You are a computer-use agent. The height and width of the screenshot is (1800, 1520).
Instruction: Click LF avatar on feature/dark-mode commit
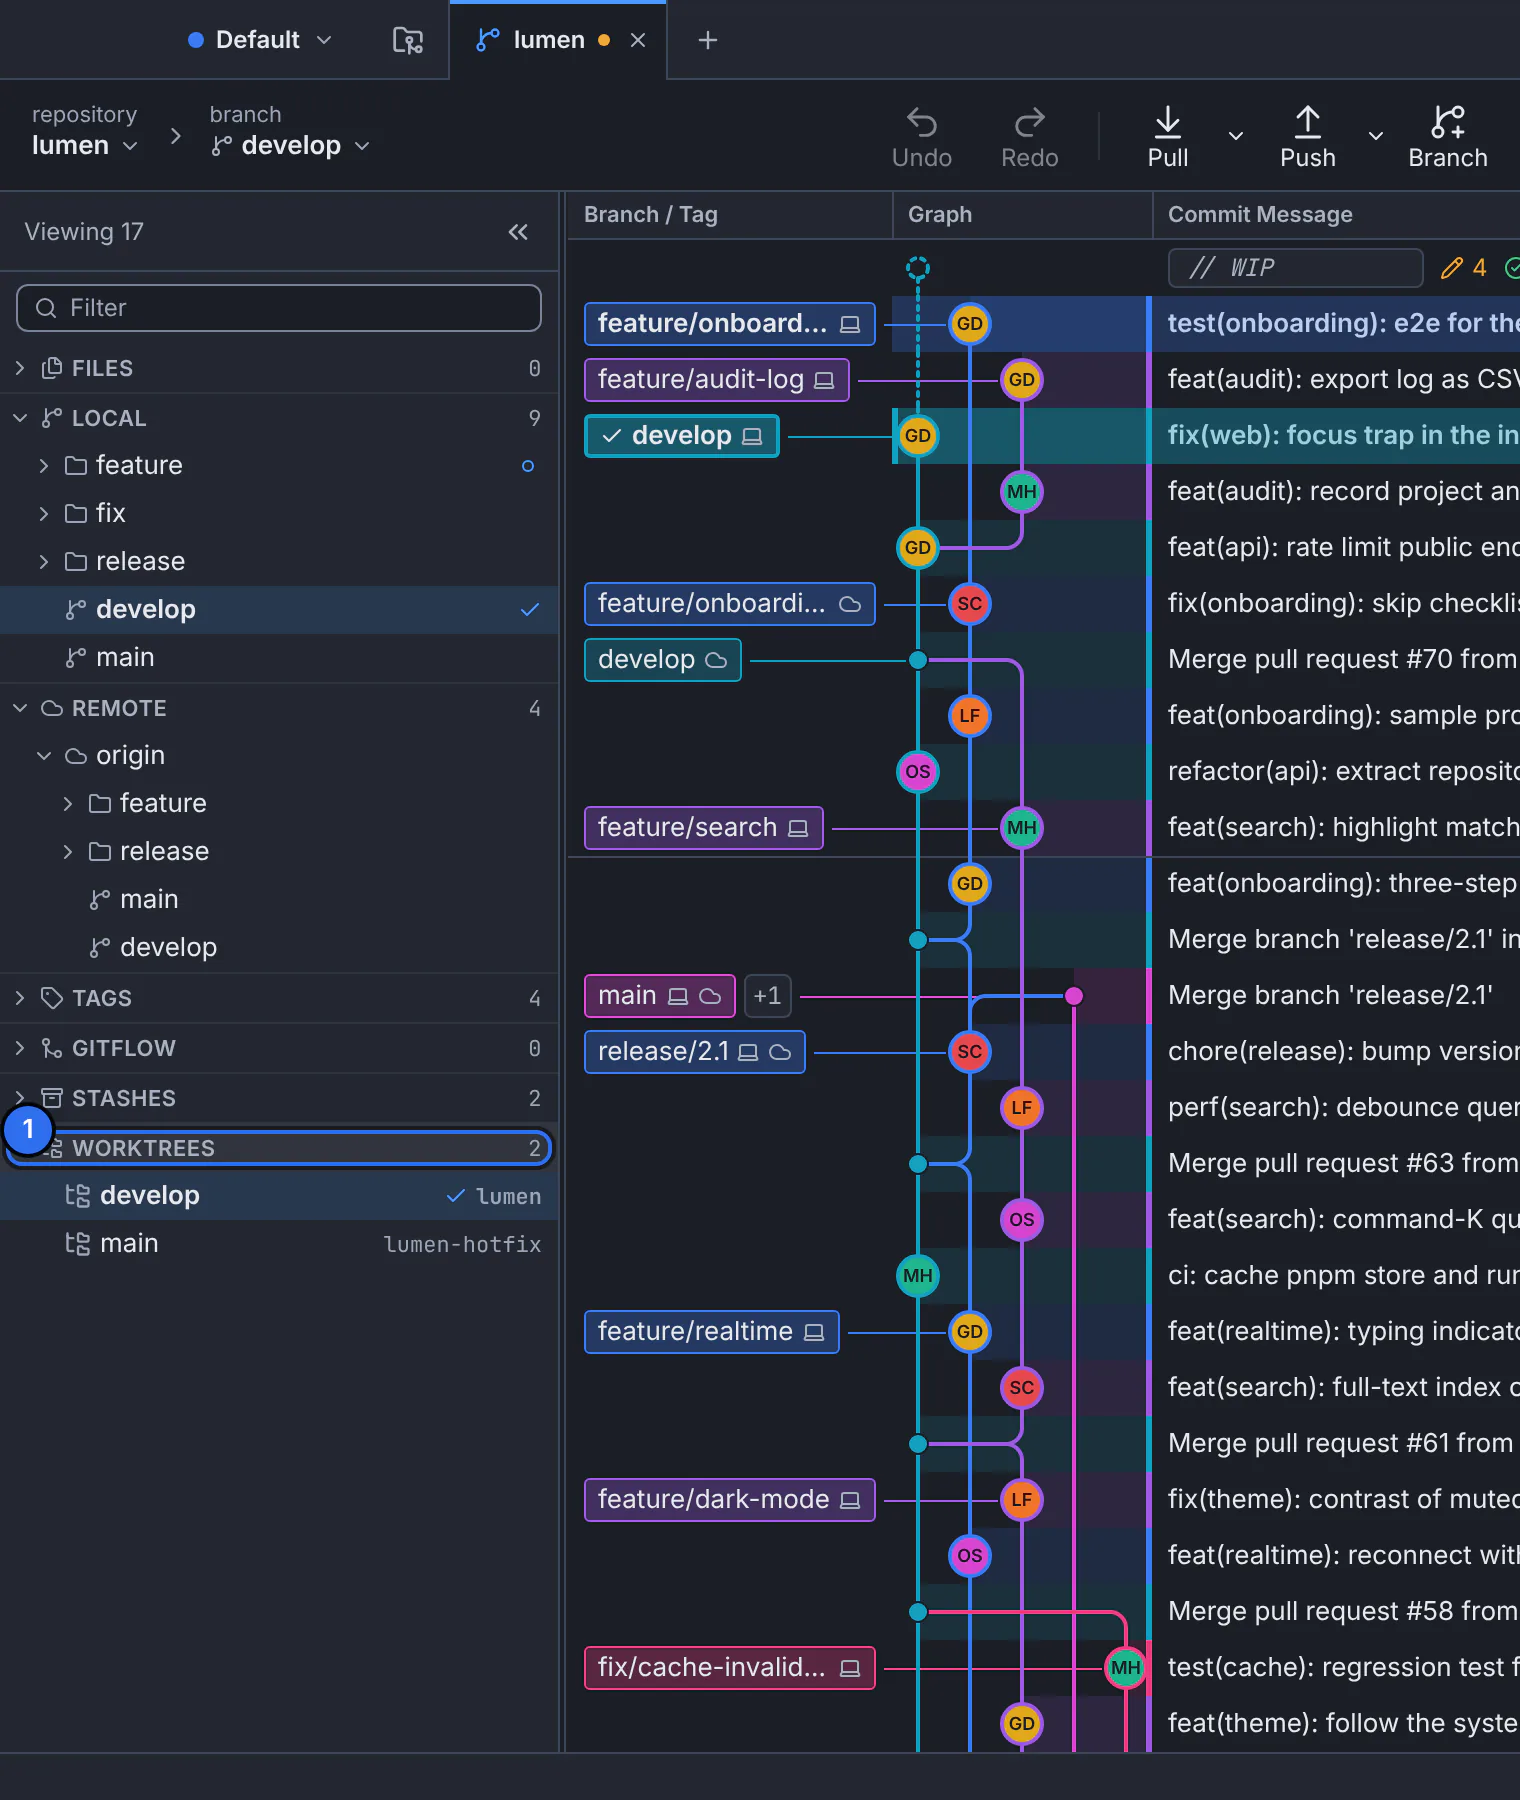click(x=1021, y=1500)
